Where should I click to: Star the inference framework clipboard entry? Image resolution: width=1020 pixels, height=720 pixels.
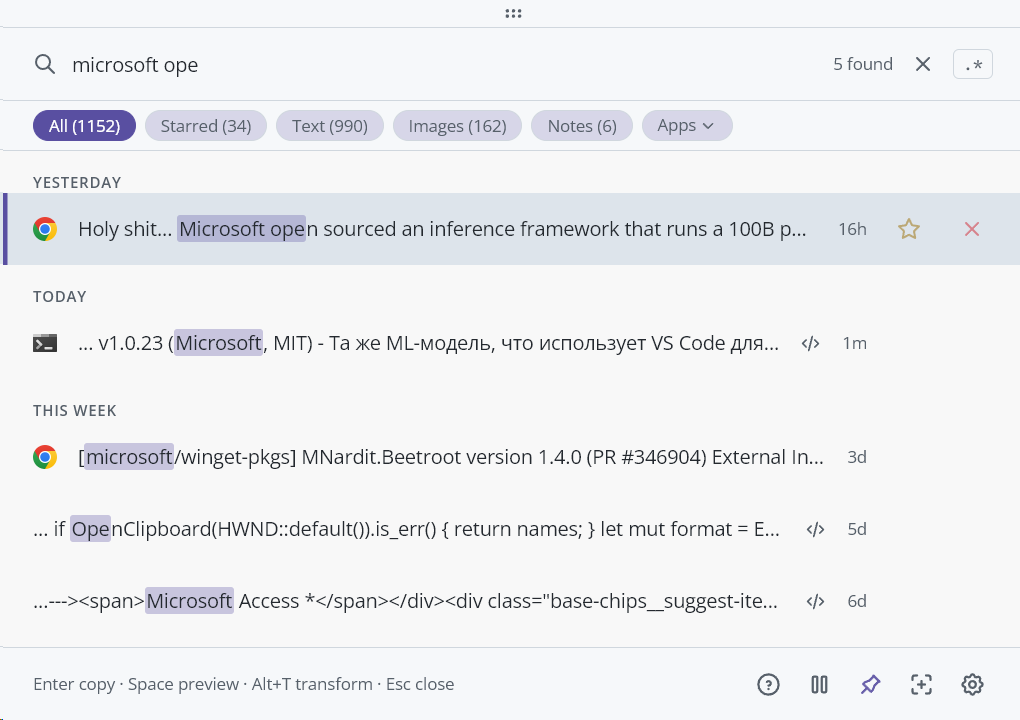pos(908,228)
